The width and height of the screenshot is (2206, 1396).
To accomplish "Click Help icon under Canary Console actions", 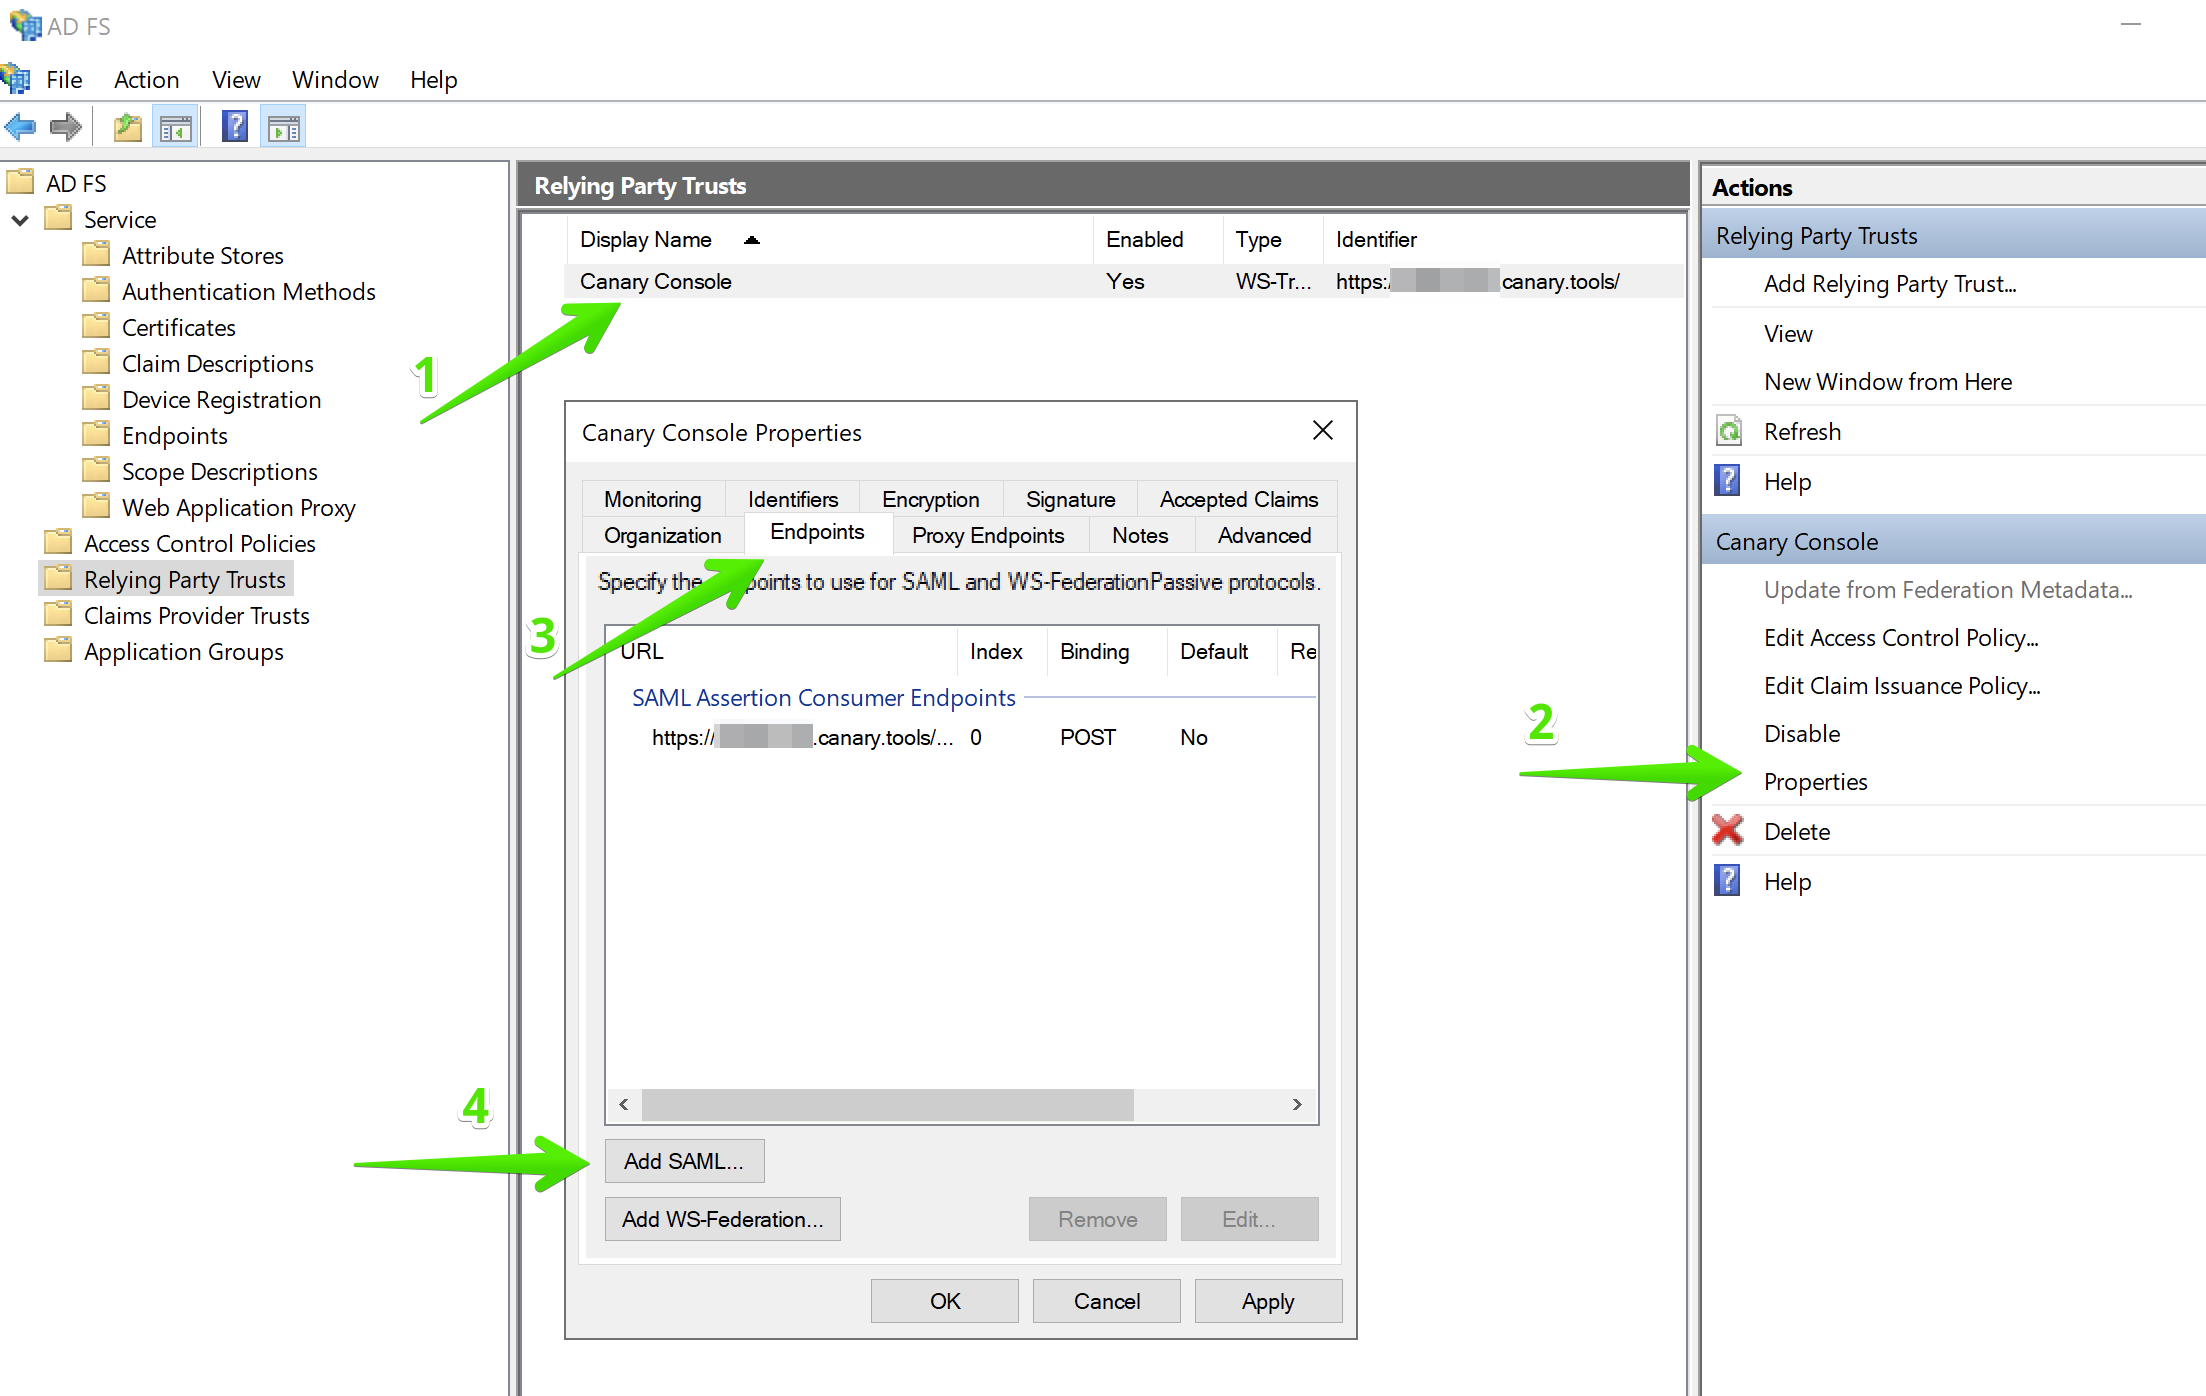I will (x=1727, y=880).
